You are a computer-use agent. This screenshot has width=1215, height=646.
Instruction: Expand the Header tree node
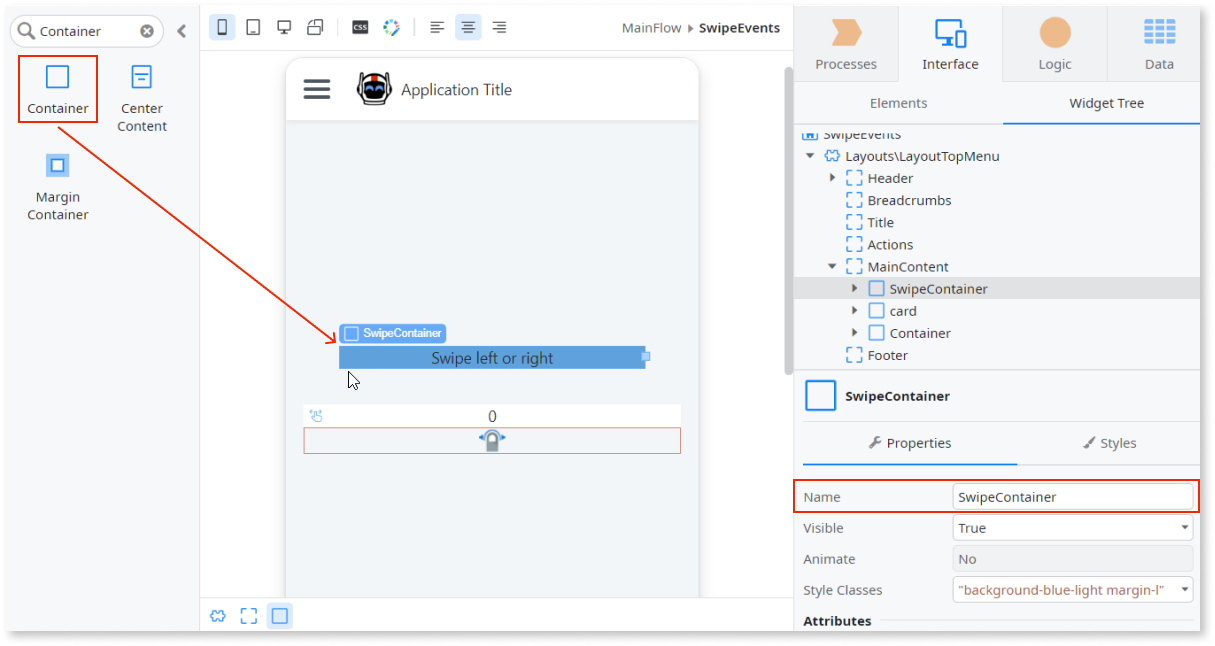click(833, 178)
